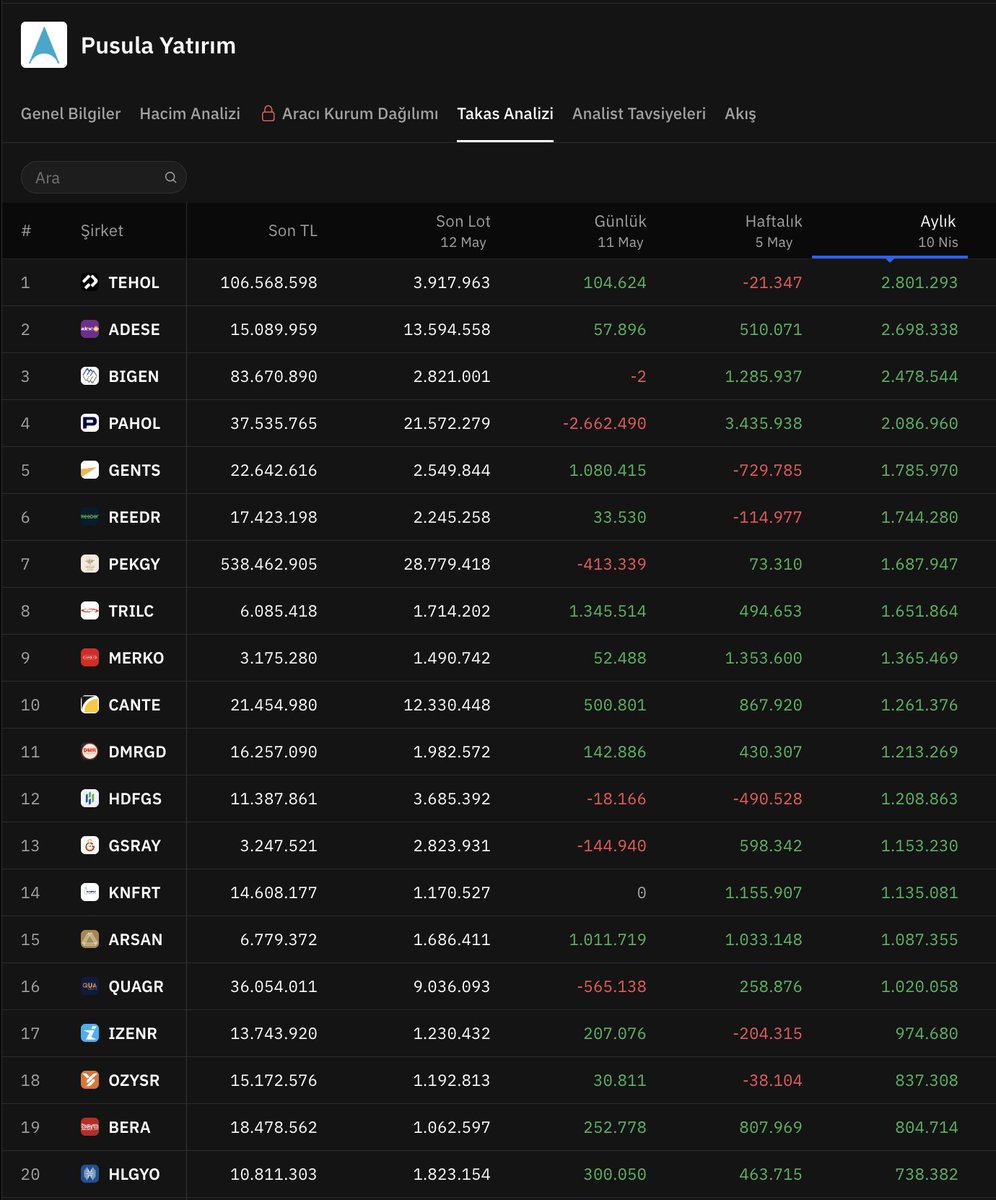Click the CANTE company logo

(90, 706)
